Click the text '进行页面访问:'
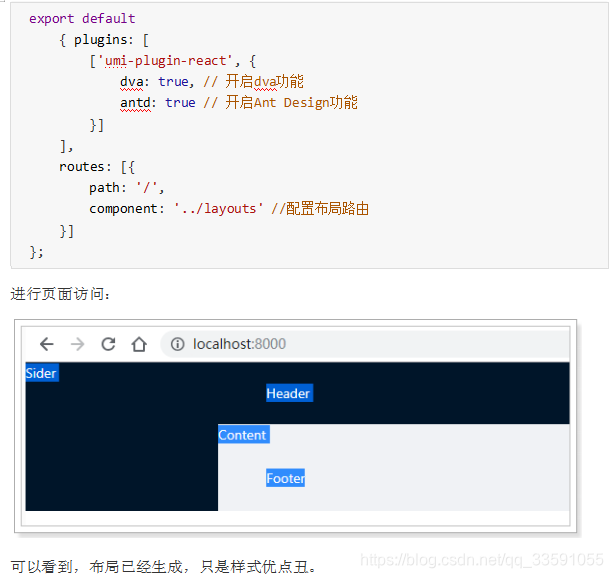This screenshot has width=613, height=578. click(61, 294)
